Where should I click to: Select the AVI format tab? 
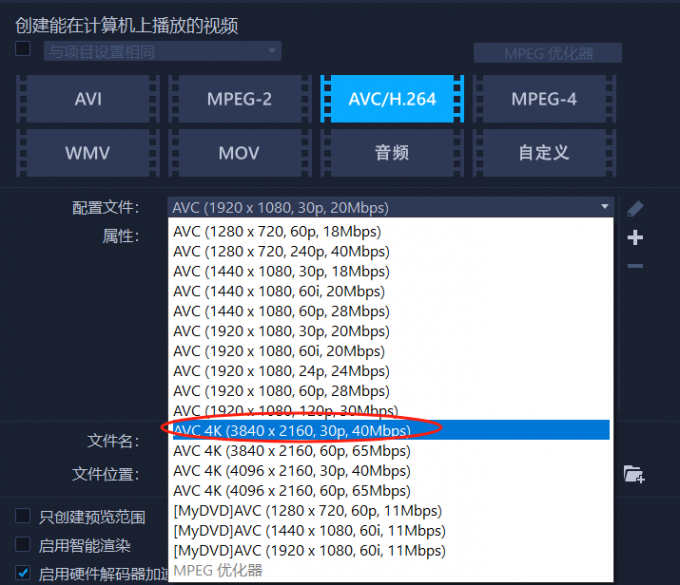tap(88, 99)
